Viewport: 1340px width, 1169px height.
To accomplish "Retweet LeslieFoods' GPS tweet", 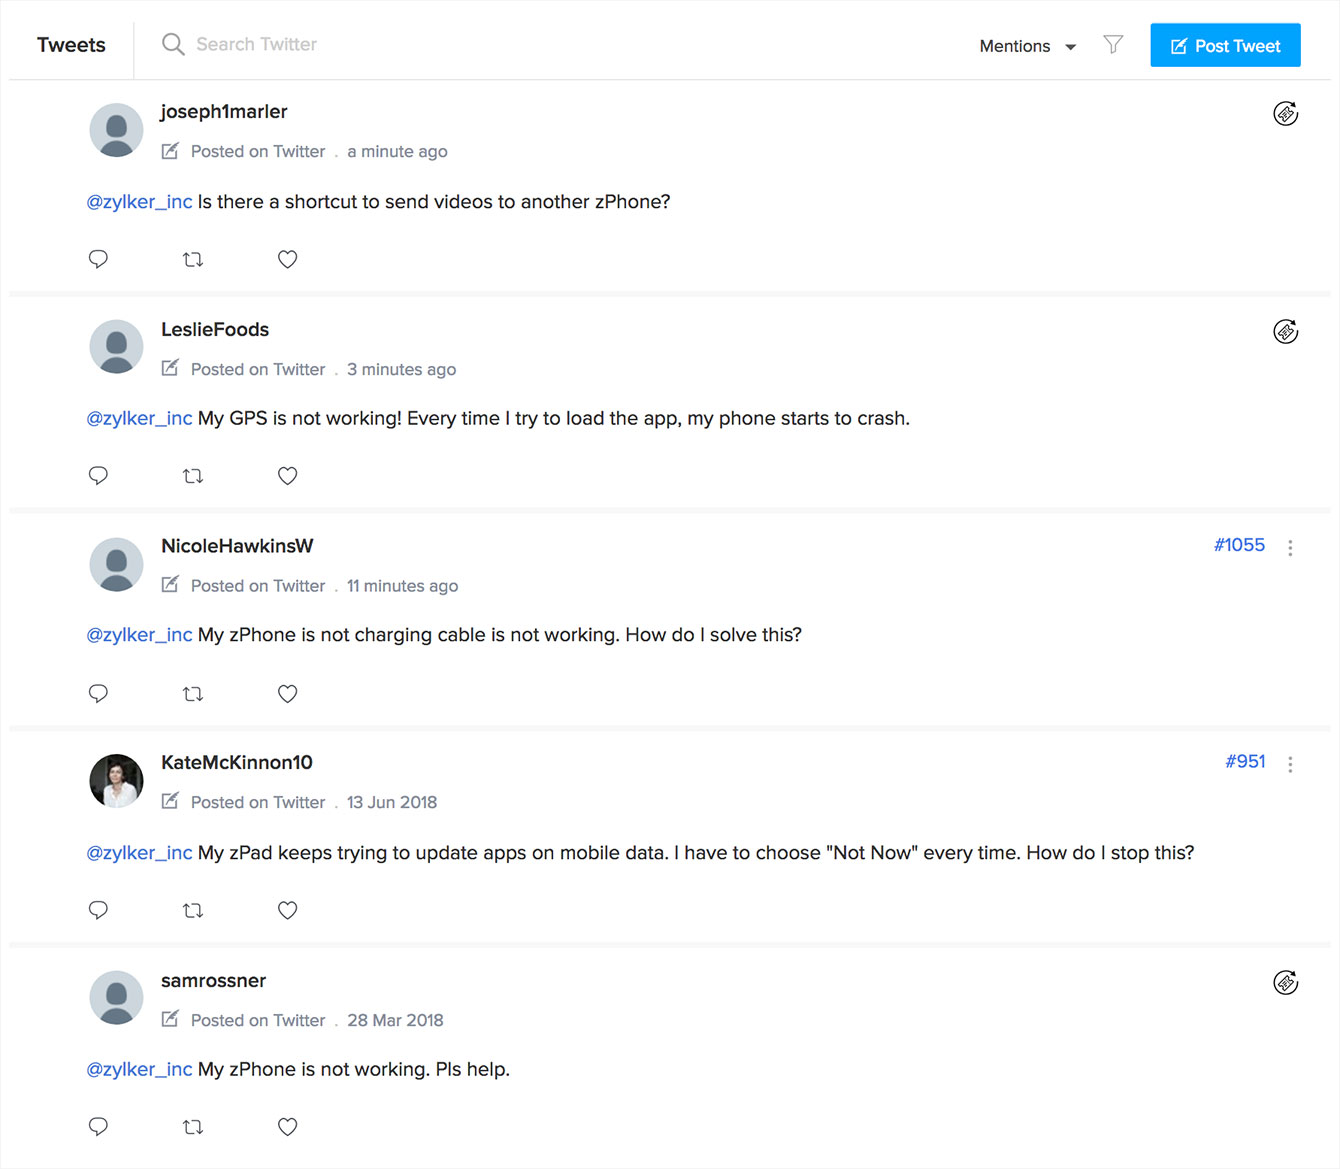I will point(193,476).
